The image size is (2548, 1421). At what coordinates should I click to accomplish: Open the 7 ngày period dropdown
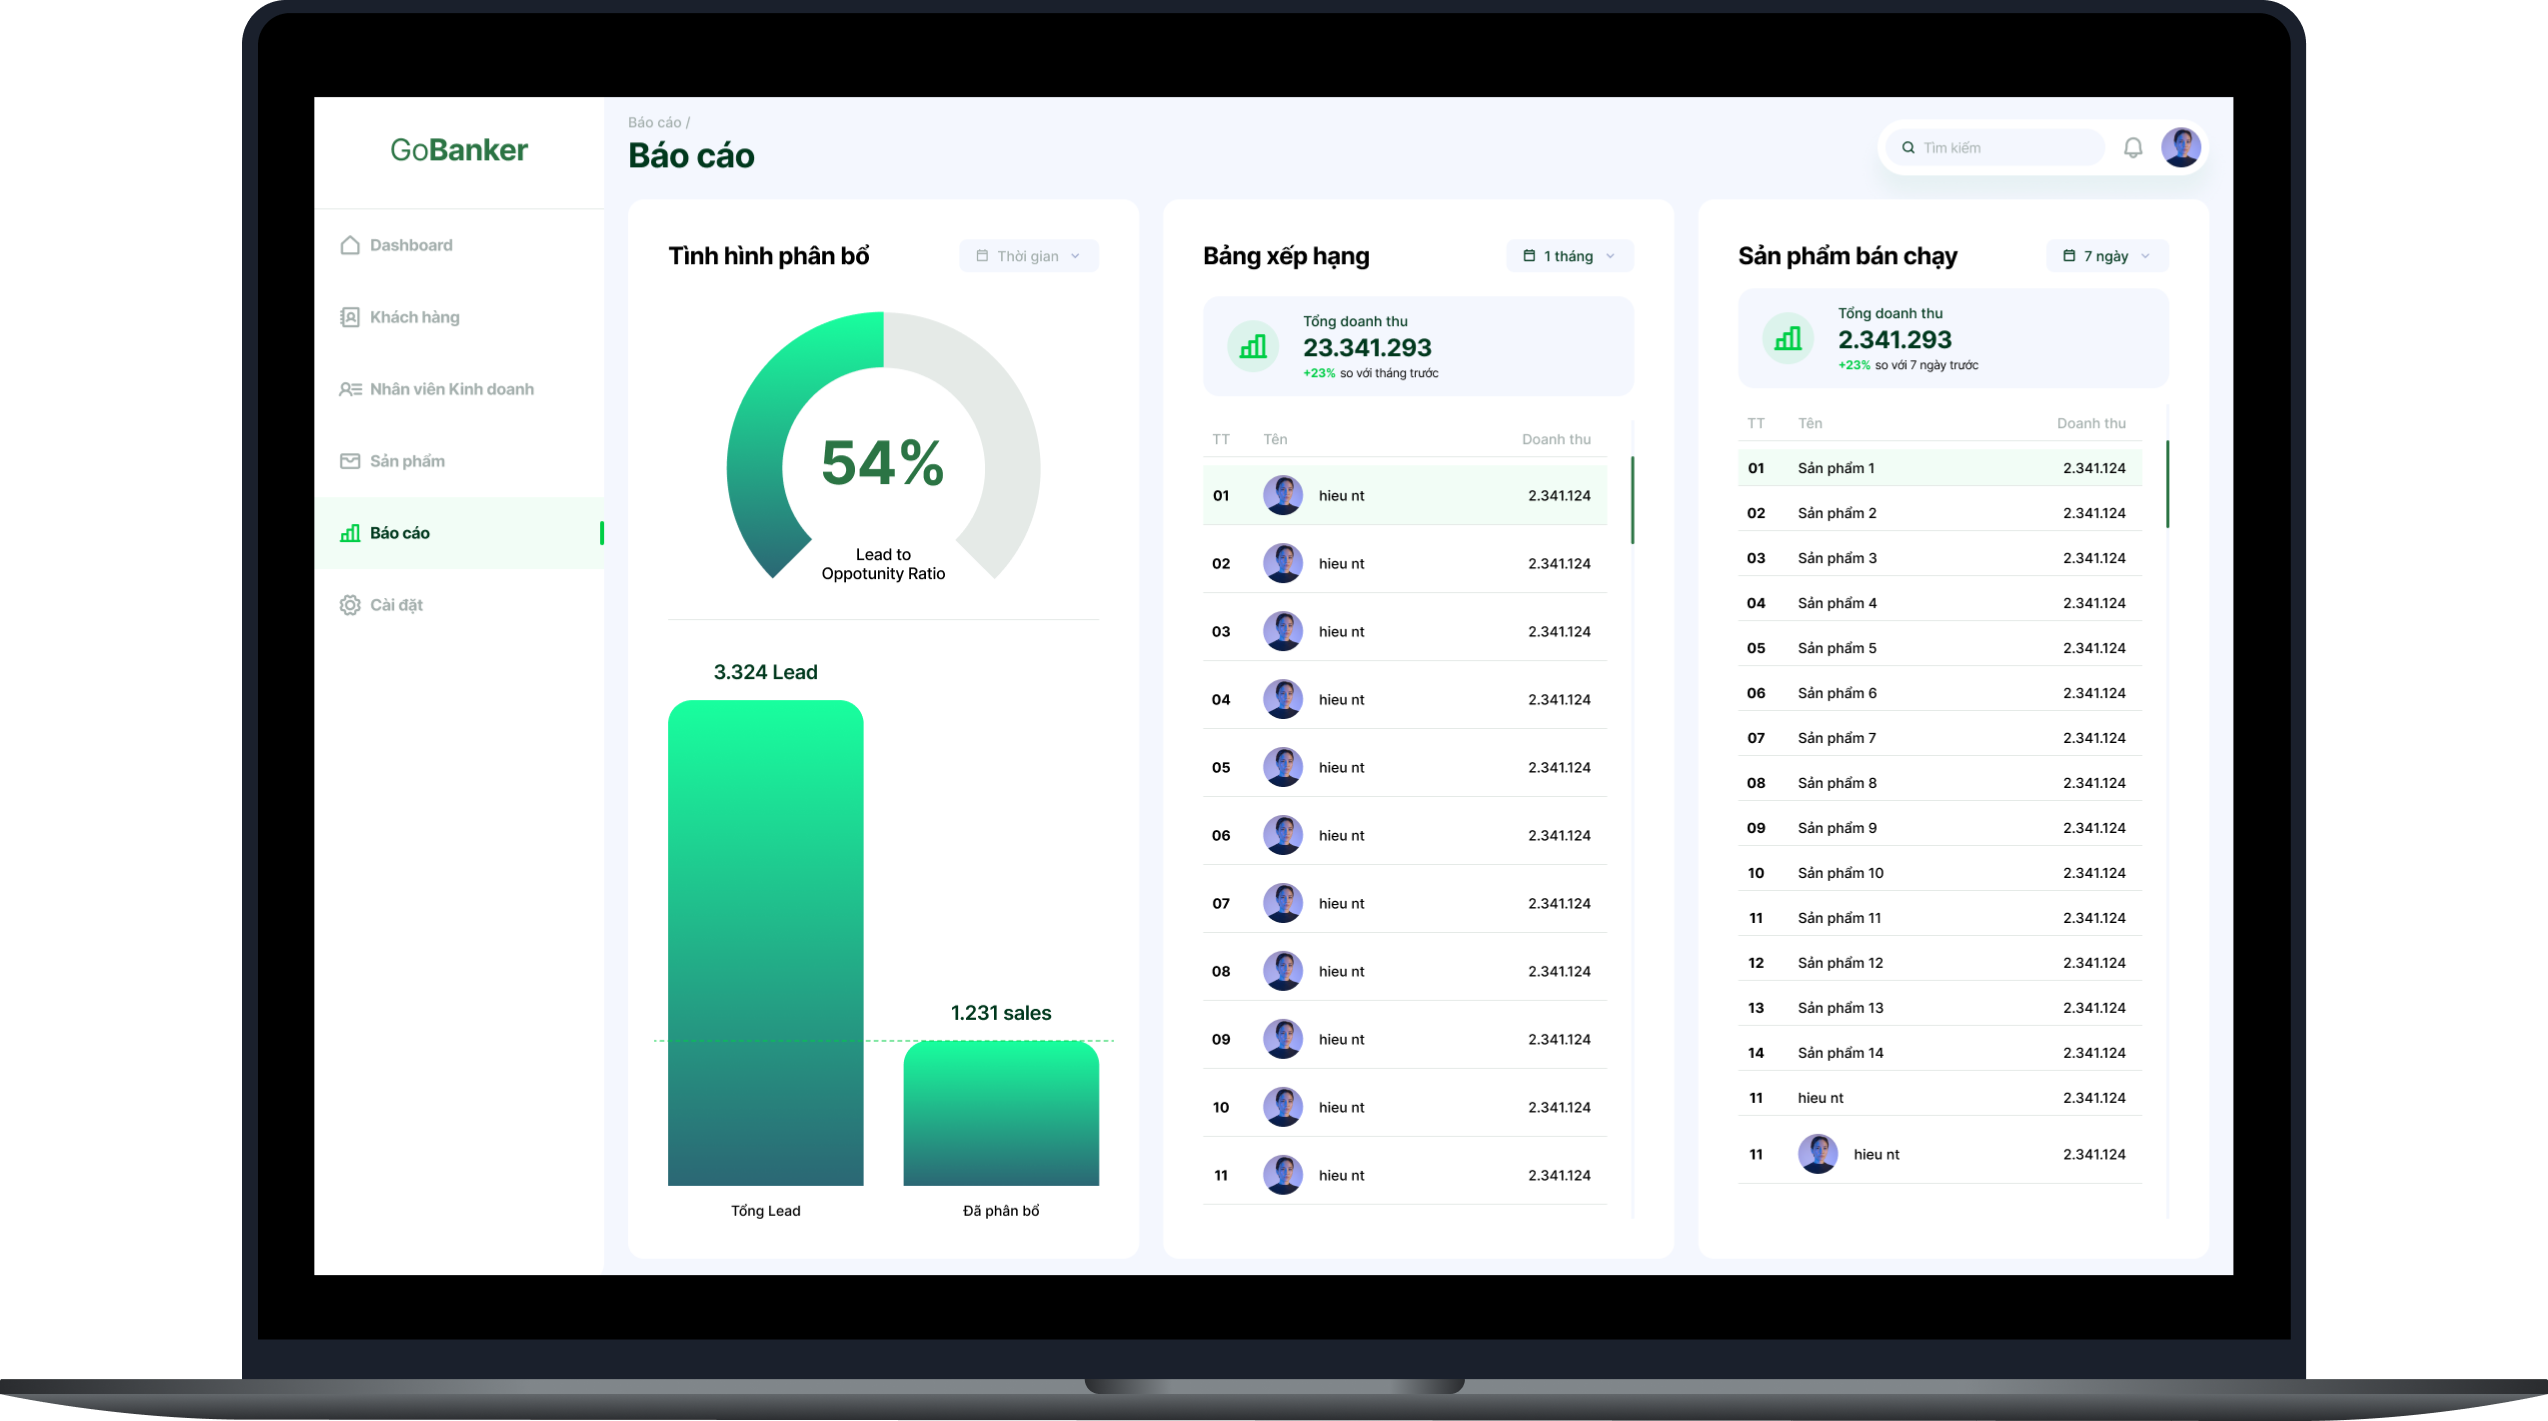[2106, 256]
